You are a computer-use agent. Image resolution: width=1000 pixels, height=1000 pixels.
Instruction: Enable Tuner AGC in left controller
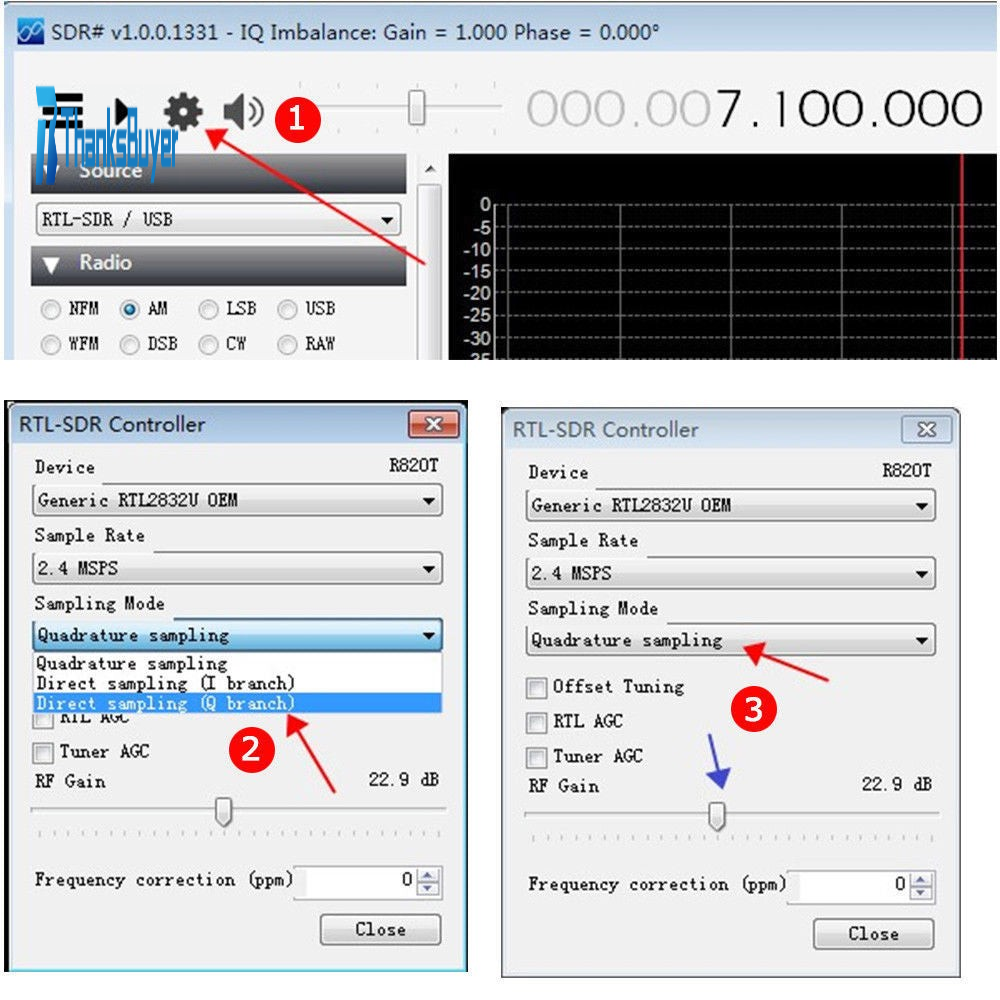point(43,753)
